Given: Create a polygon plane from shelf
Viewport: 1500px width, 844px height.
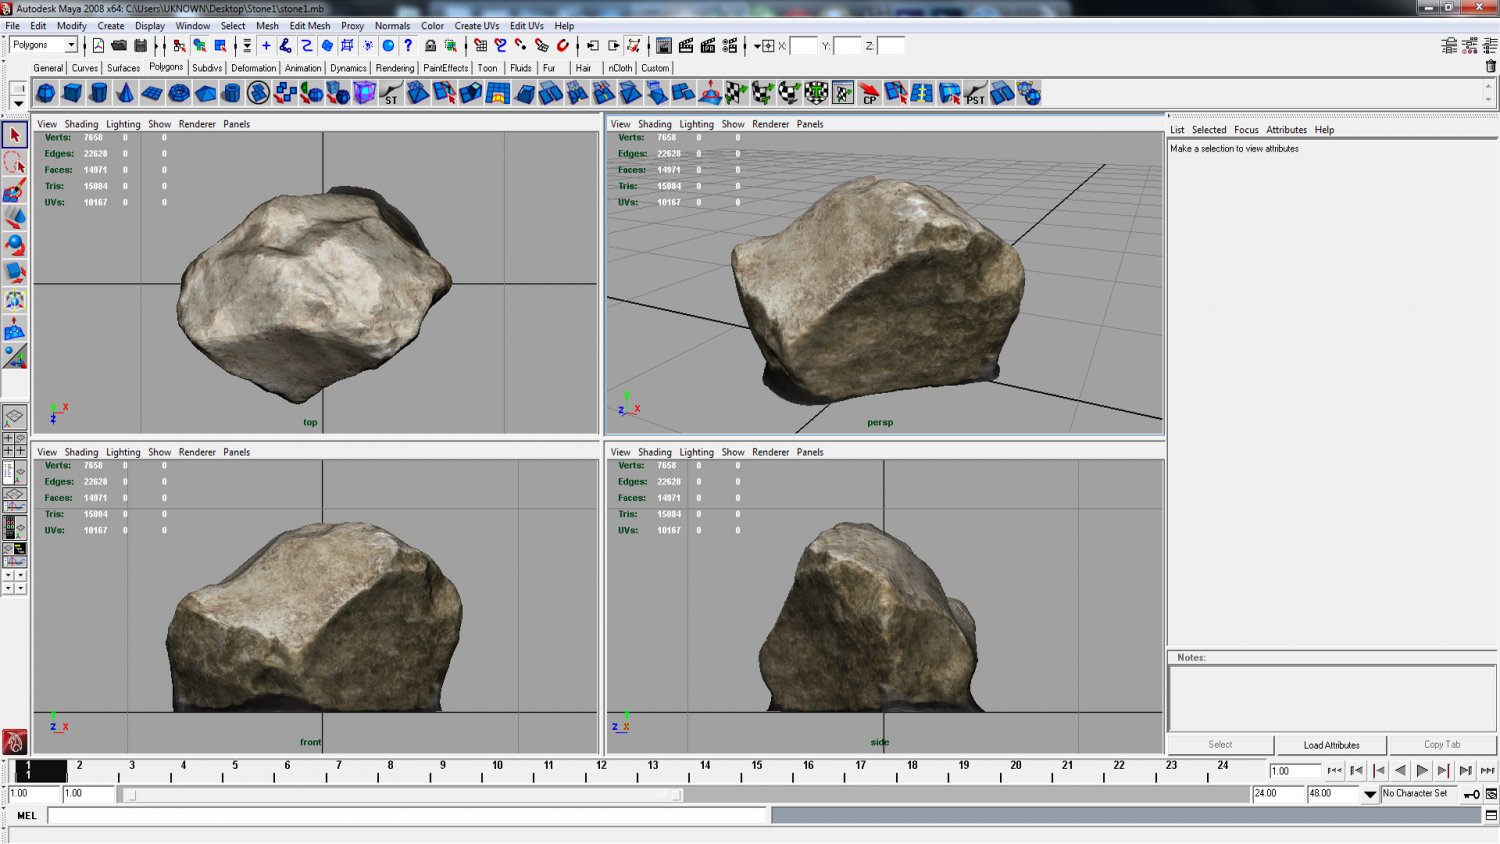Looking at the screenshot, I should tap(152, 93).
